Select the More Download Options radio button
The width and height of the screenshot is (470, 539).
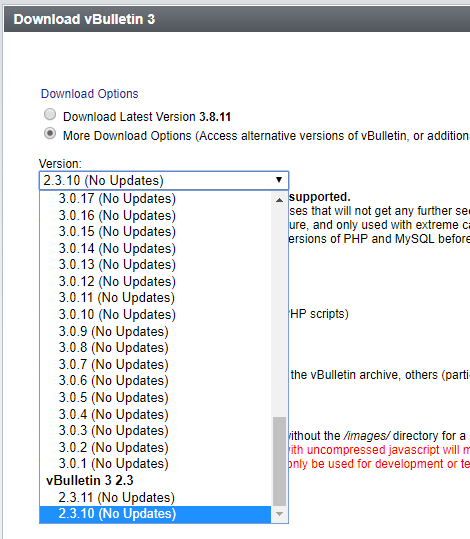tap(50, 133)
